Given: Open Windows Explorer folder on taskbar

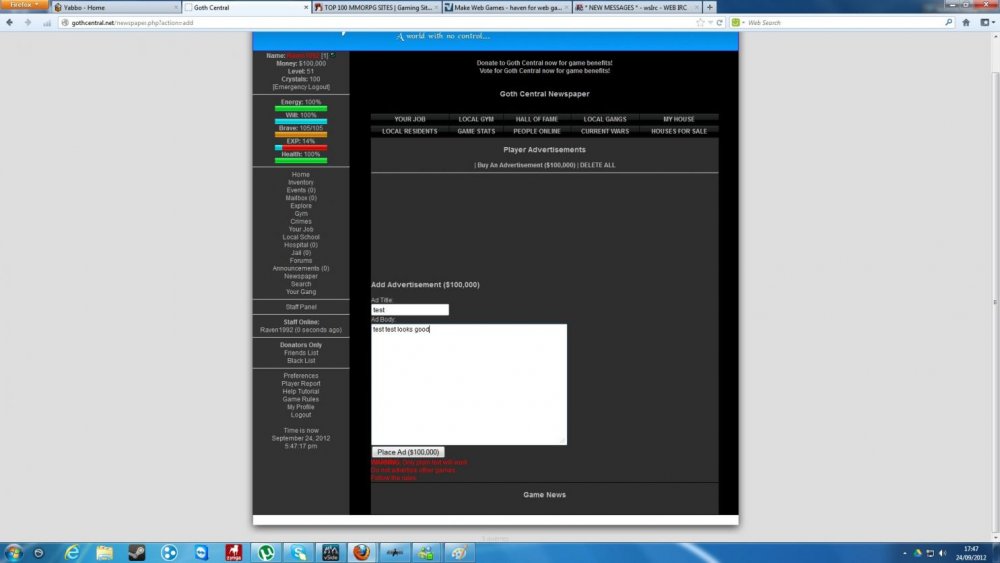Looking at the screenshot, I should pos(104,552).
